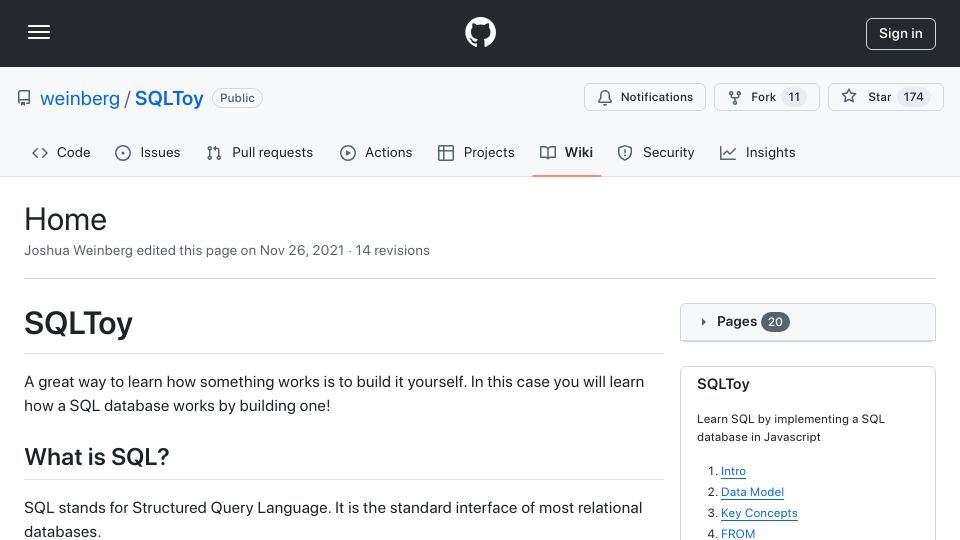
Task: Open the Insights tab
Action: (758, 152)
